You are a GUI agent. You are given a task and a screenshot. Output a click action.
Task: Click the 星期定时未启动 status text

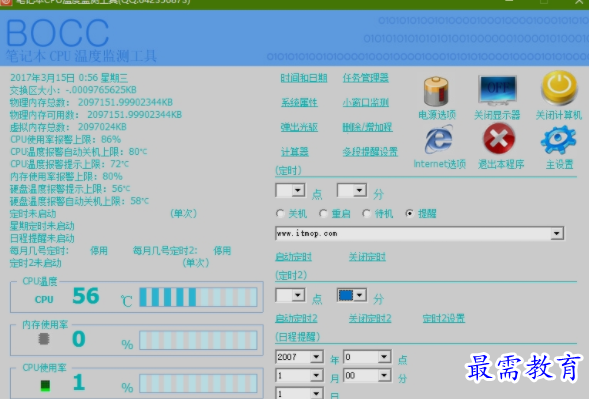(42, 226)
